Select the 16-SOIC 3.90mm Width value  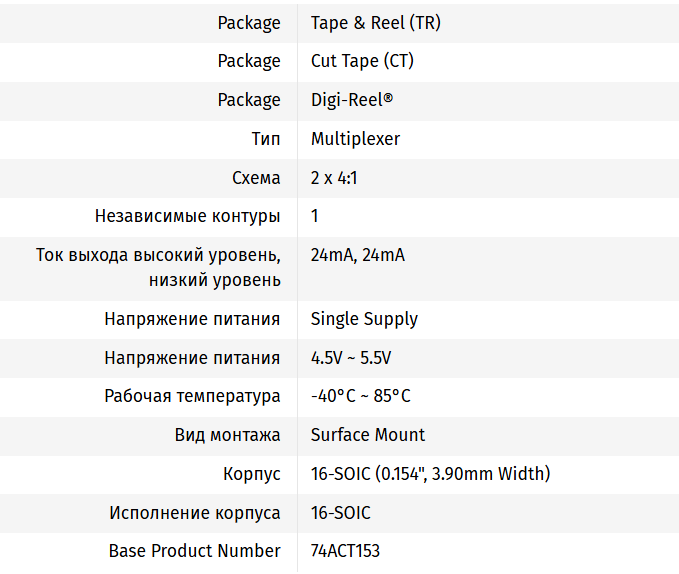pyautogui.click(x=430, y=474)
